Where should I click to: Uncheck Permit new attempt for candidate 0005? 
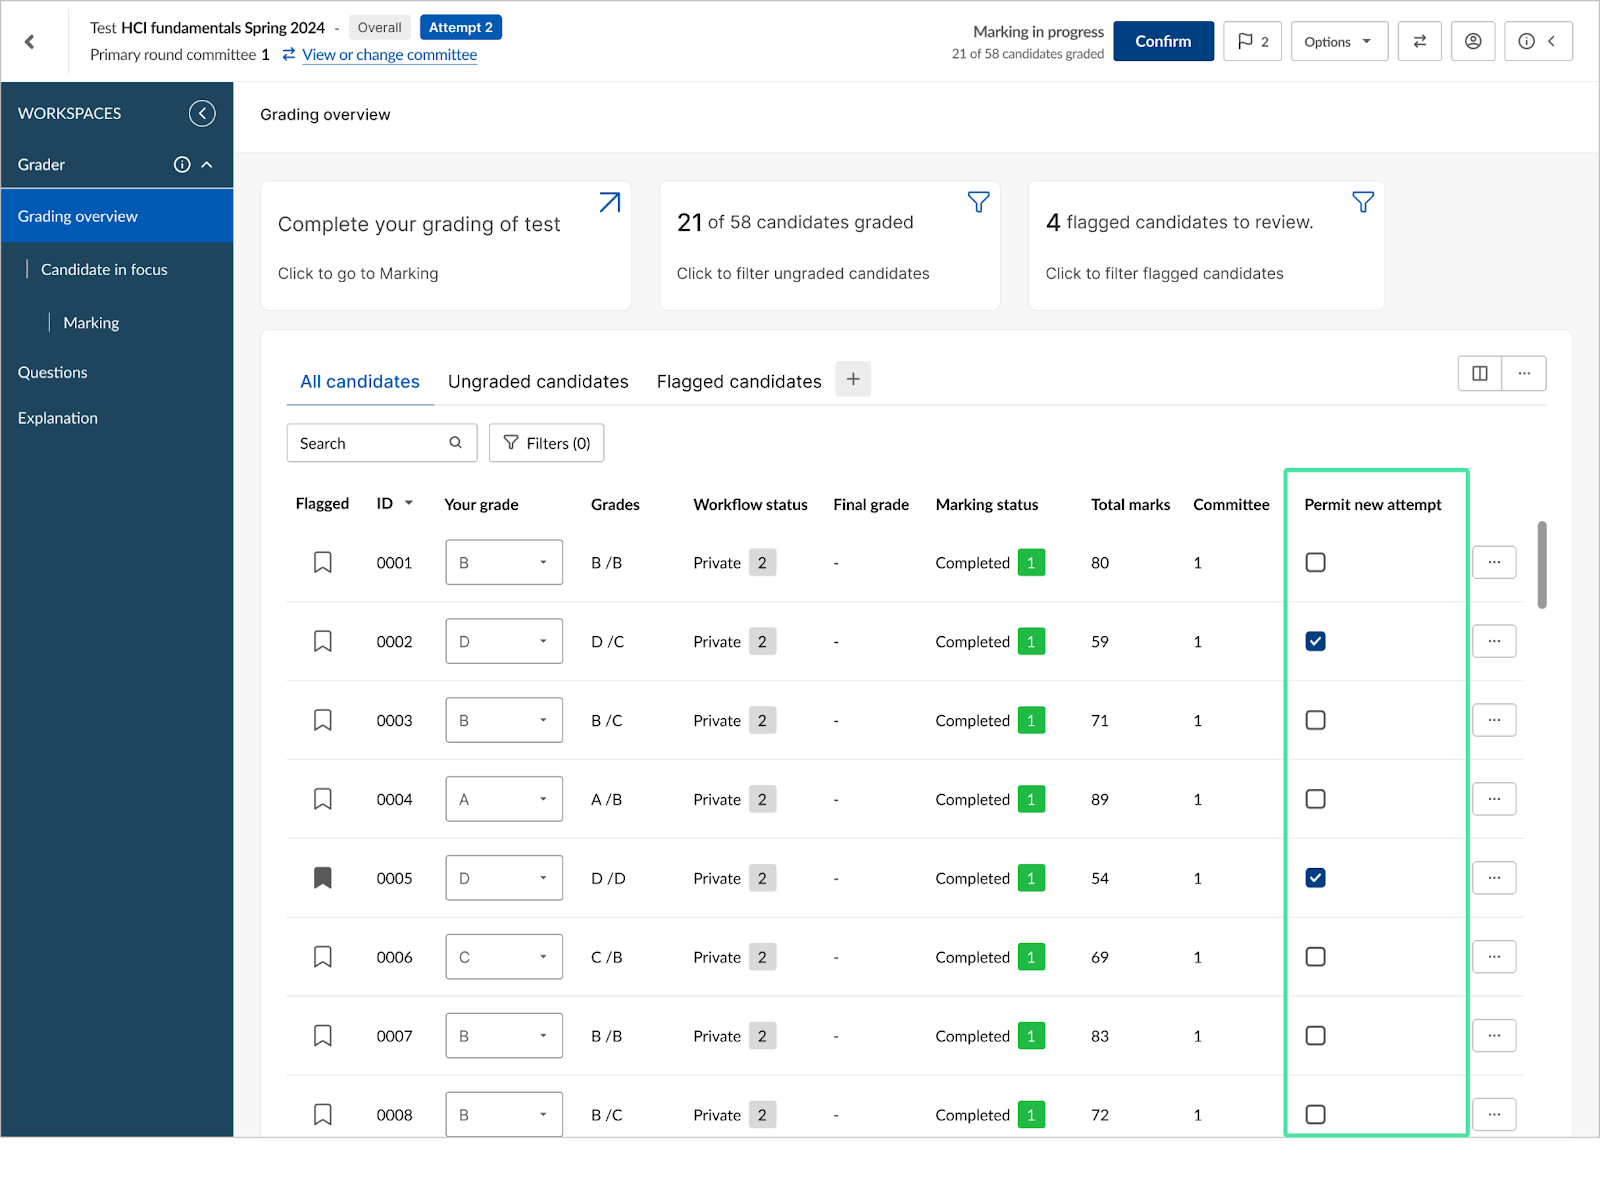[1315, 878]
